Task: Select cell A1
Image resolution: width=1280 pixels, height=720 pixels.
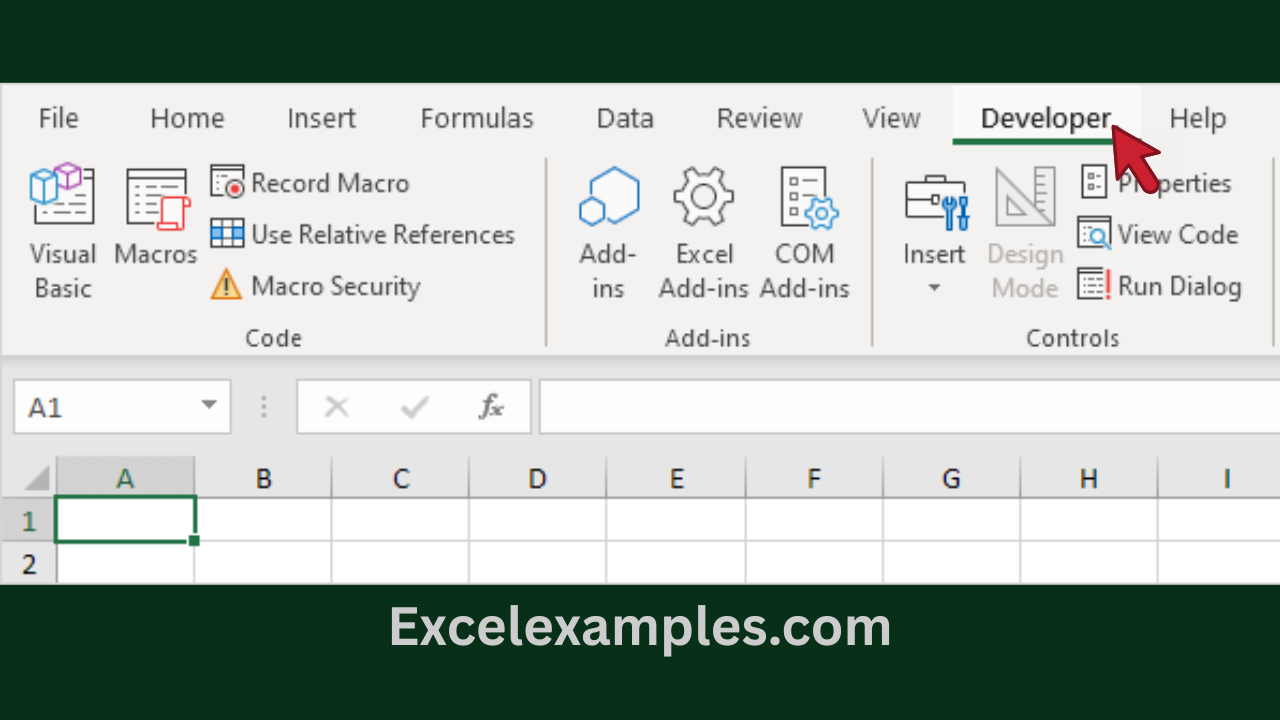Action: pos(125,519)
